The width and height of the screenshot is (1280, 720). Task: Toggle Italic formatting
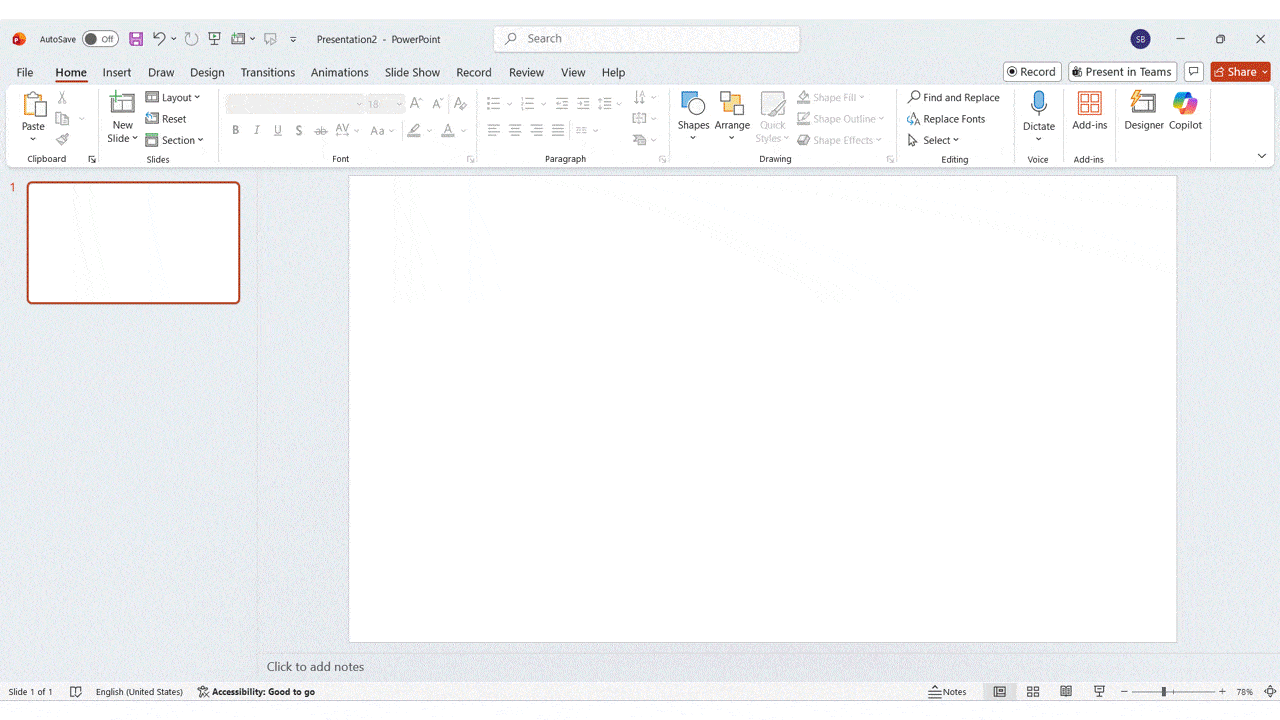pyautogui.click(x=256, y=130)
